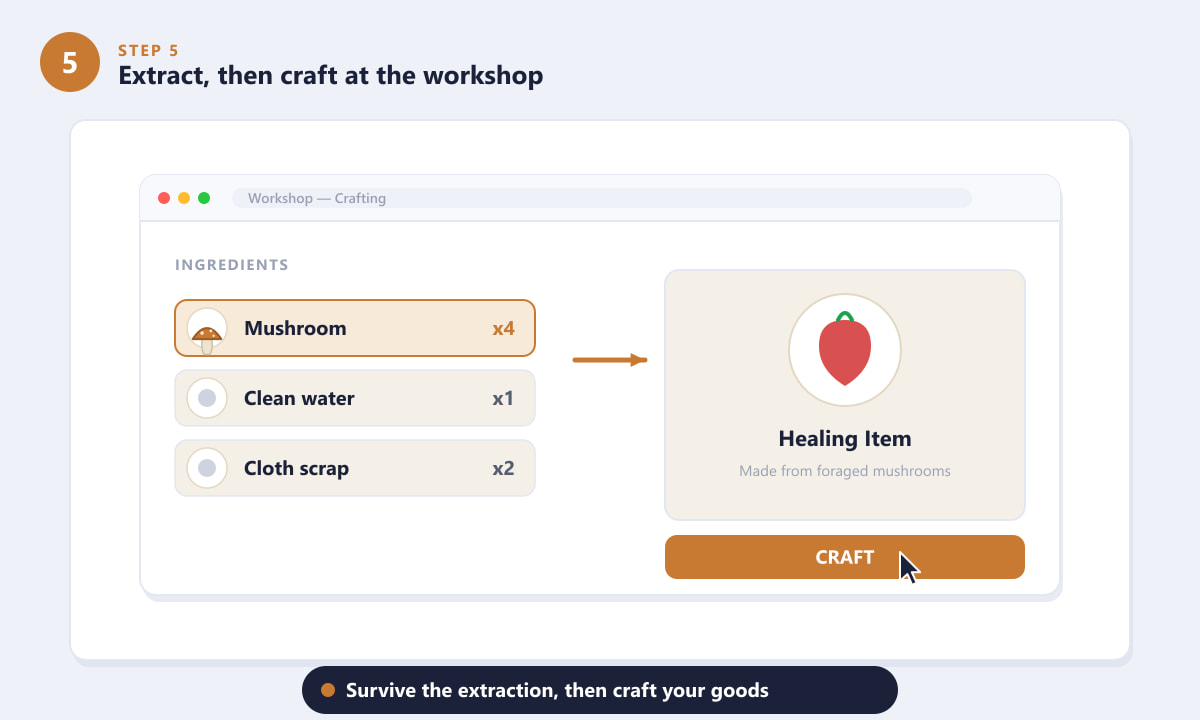The height and width of the screenshot is (720, 1200).
Task: Select the Cloth scrap ingredient row
Action: [355, 468]
